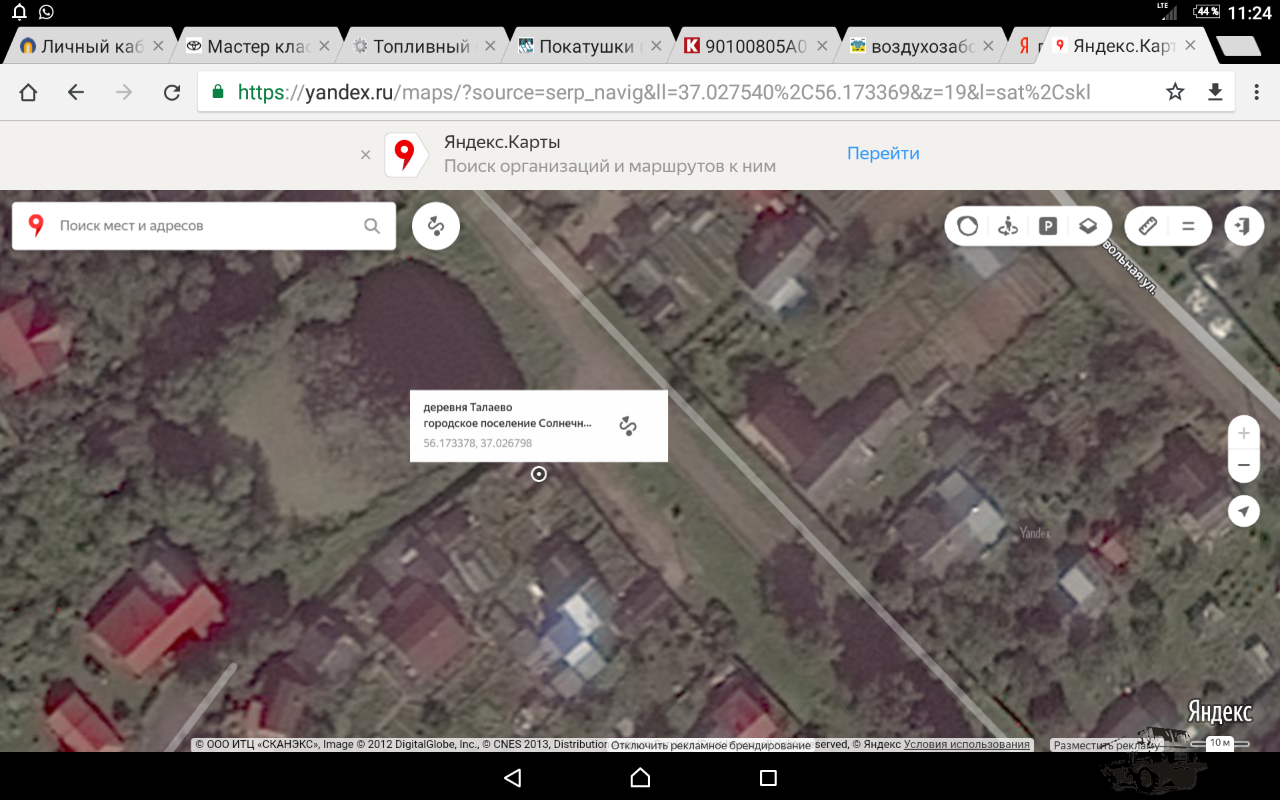Locate me with the arrow button
Viewport: 1280px width, 800px height.
[x=1244, y=511]
